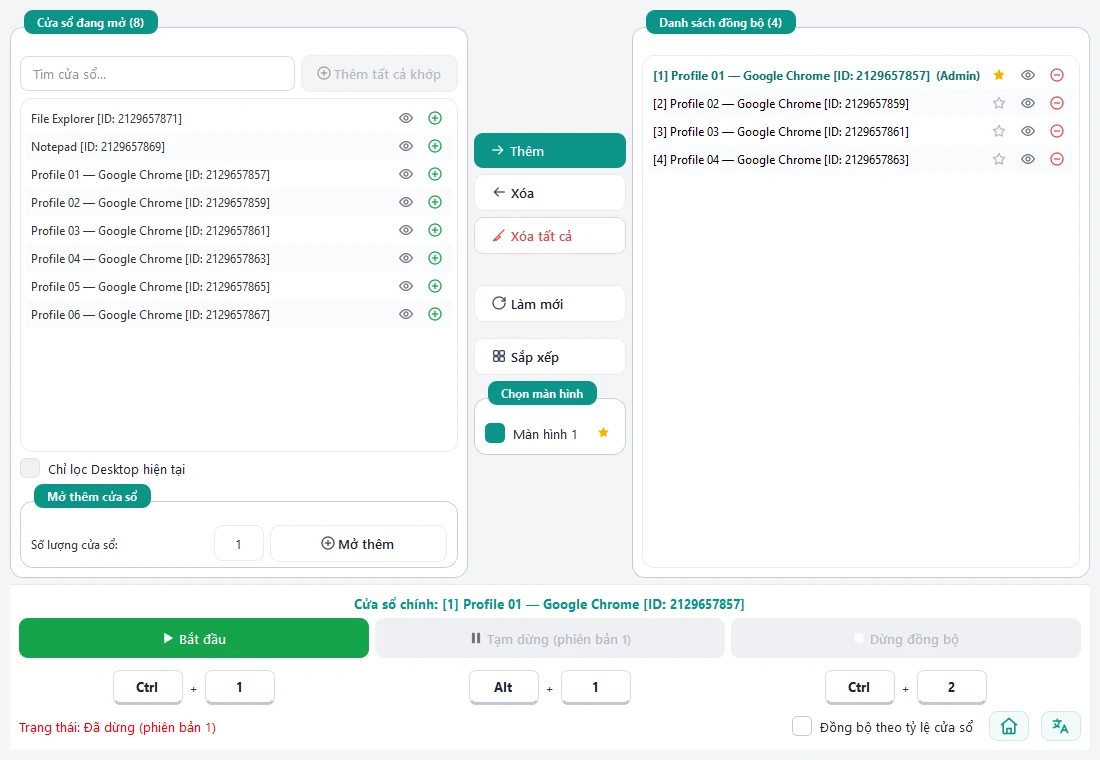Show Profile 03 window in open list
The width and height of the screenshot is (1100, 760).
[406, 230]
